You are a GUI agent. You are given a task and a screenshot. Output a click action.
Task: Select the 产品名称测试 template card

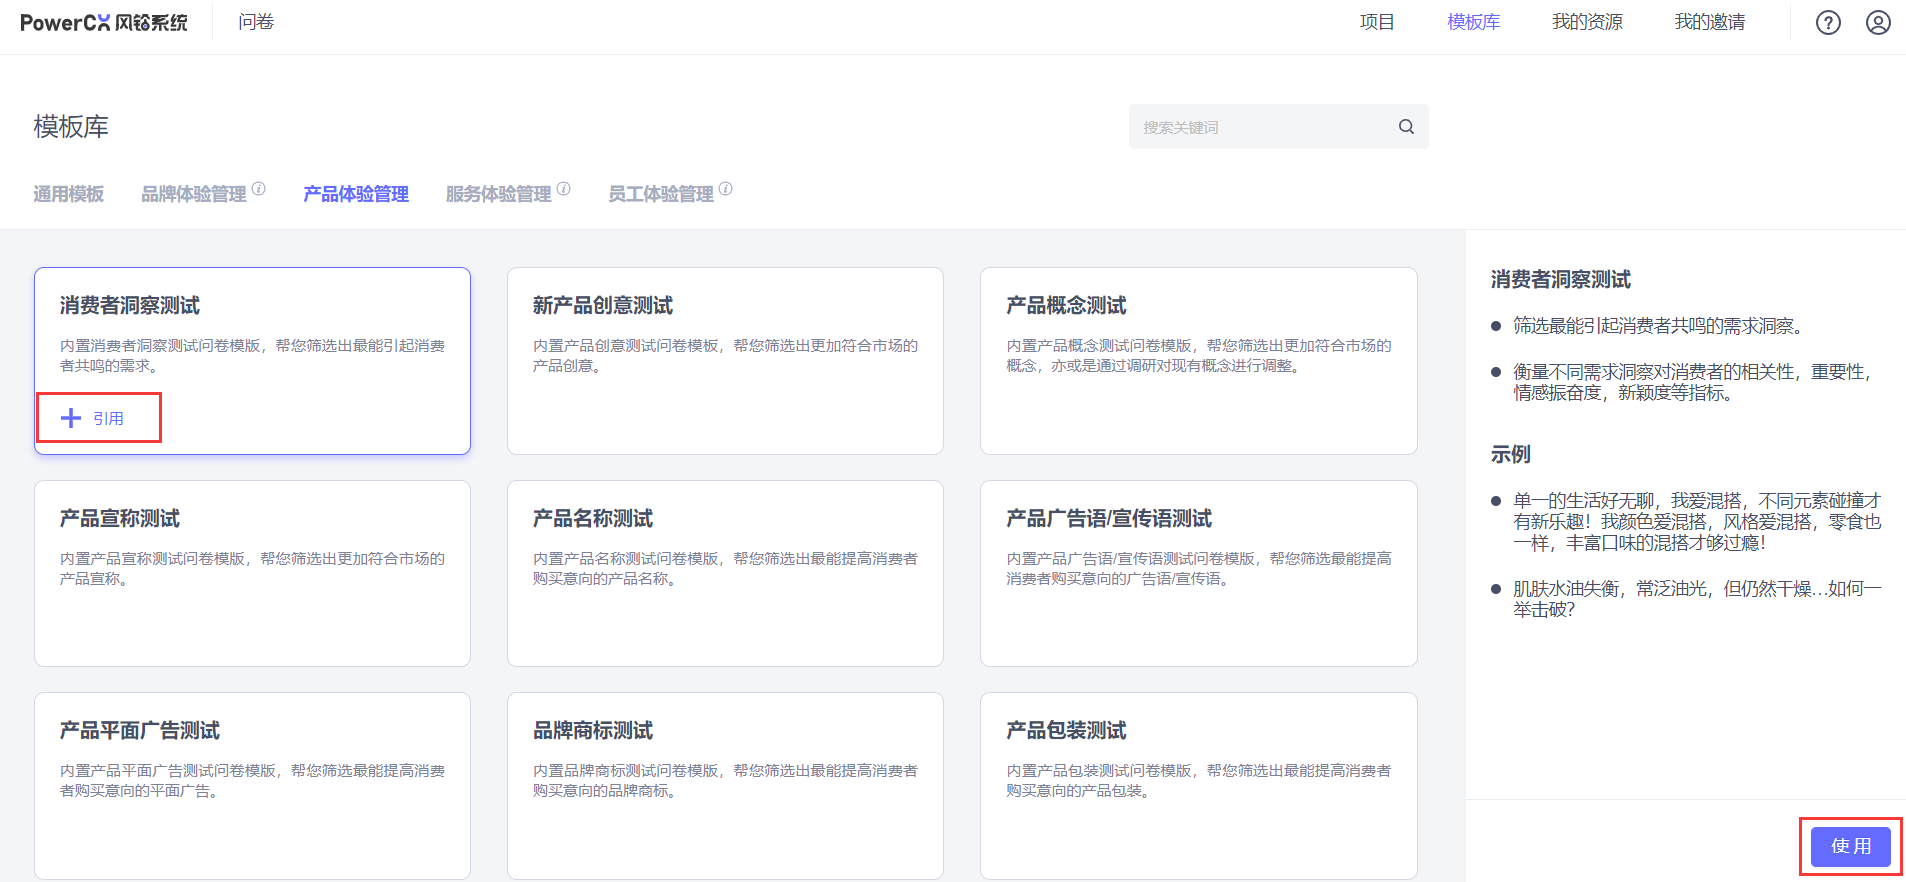(x=725, y=573)
